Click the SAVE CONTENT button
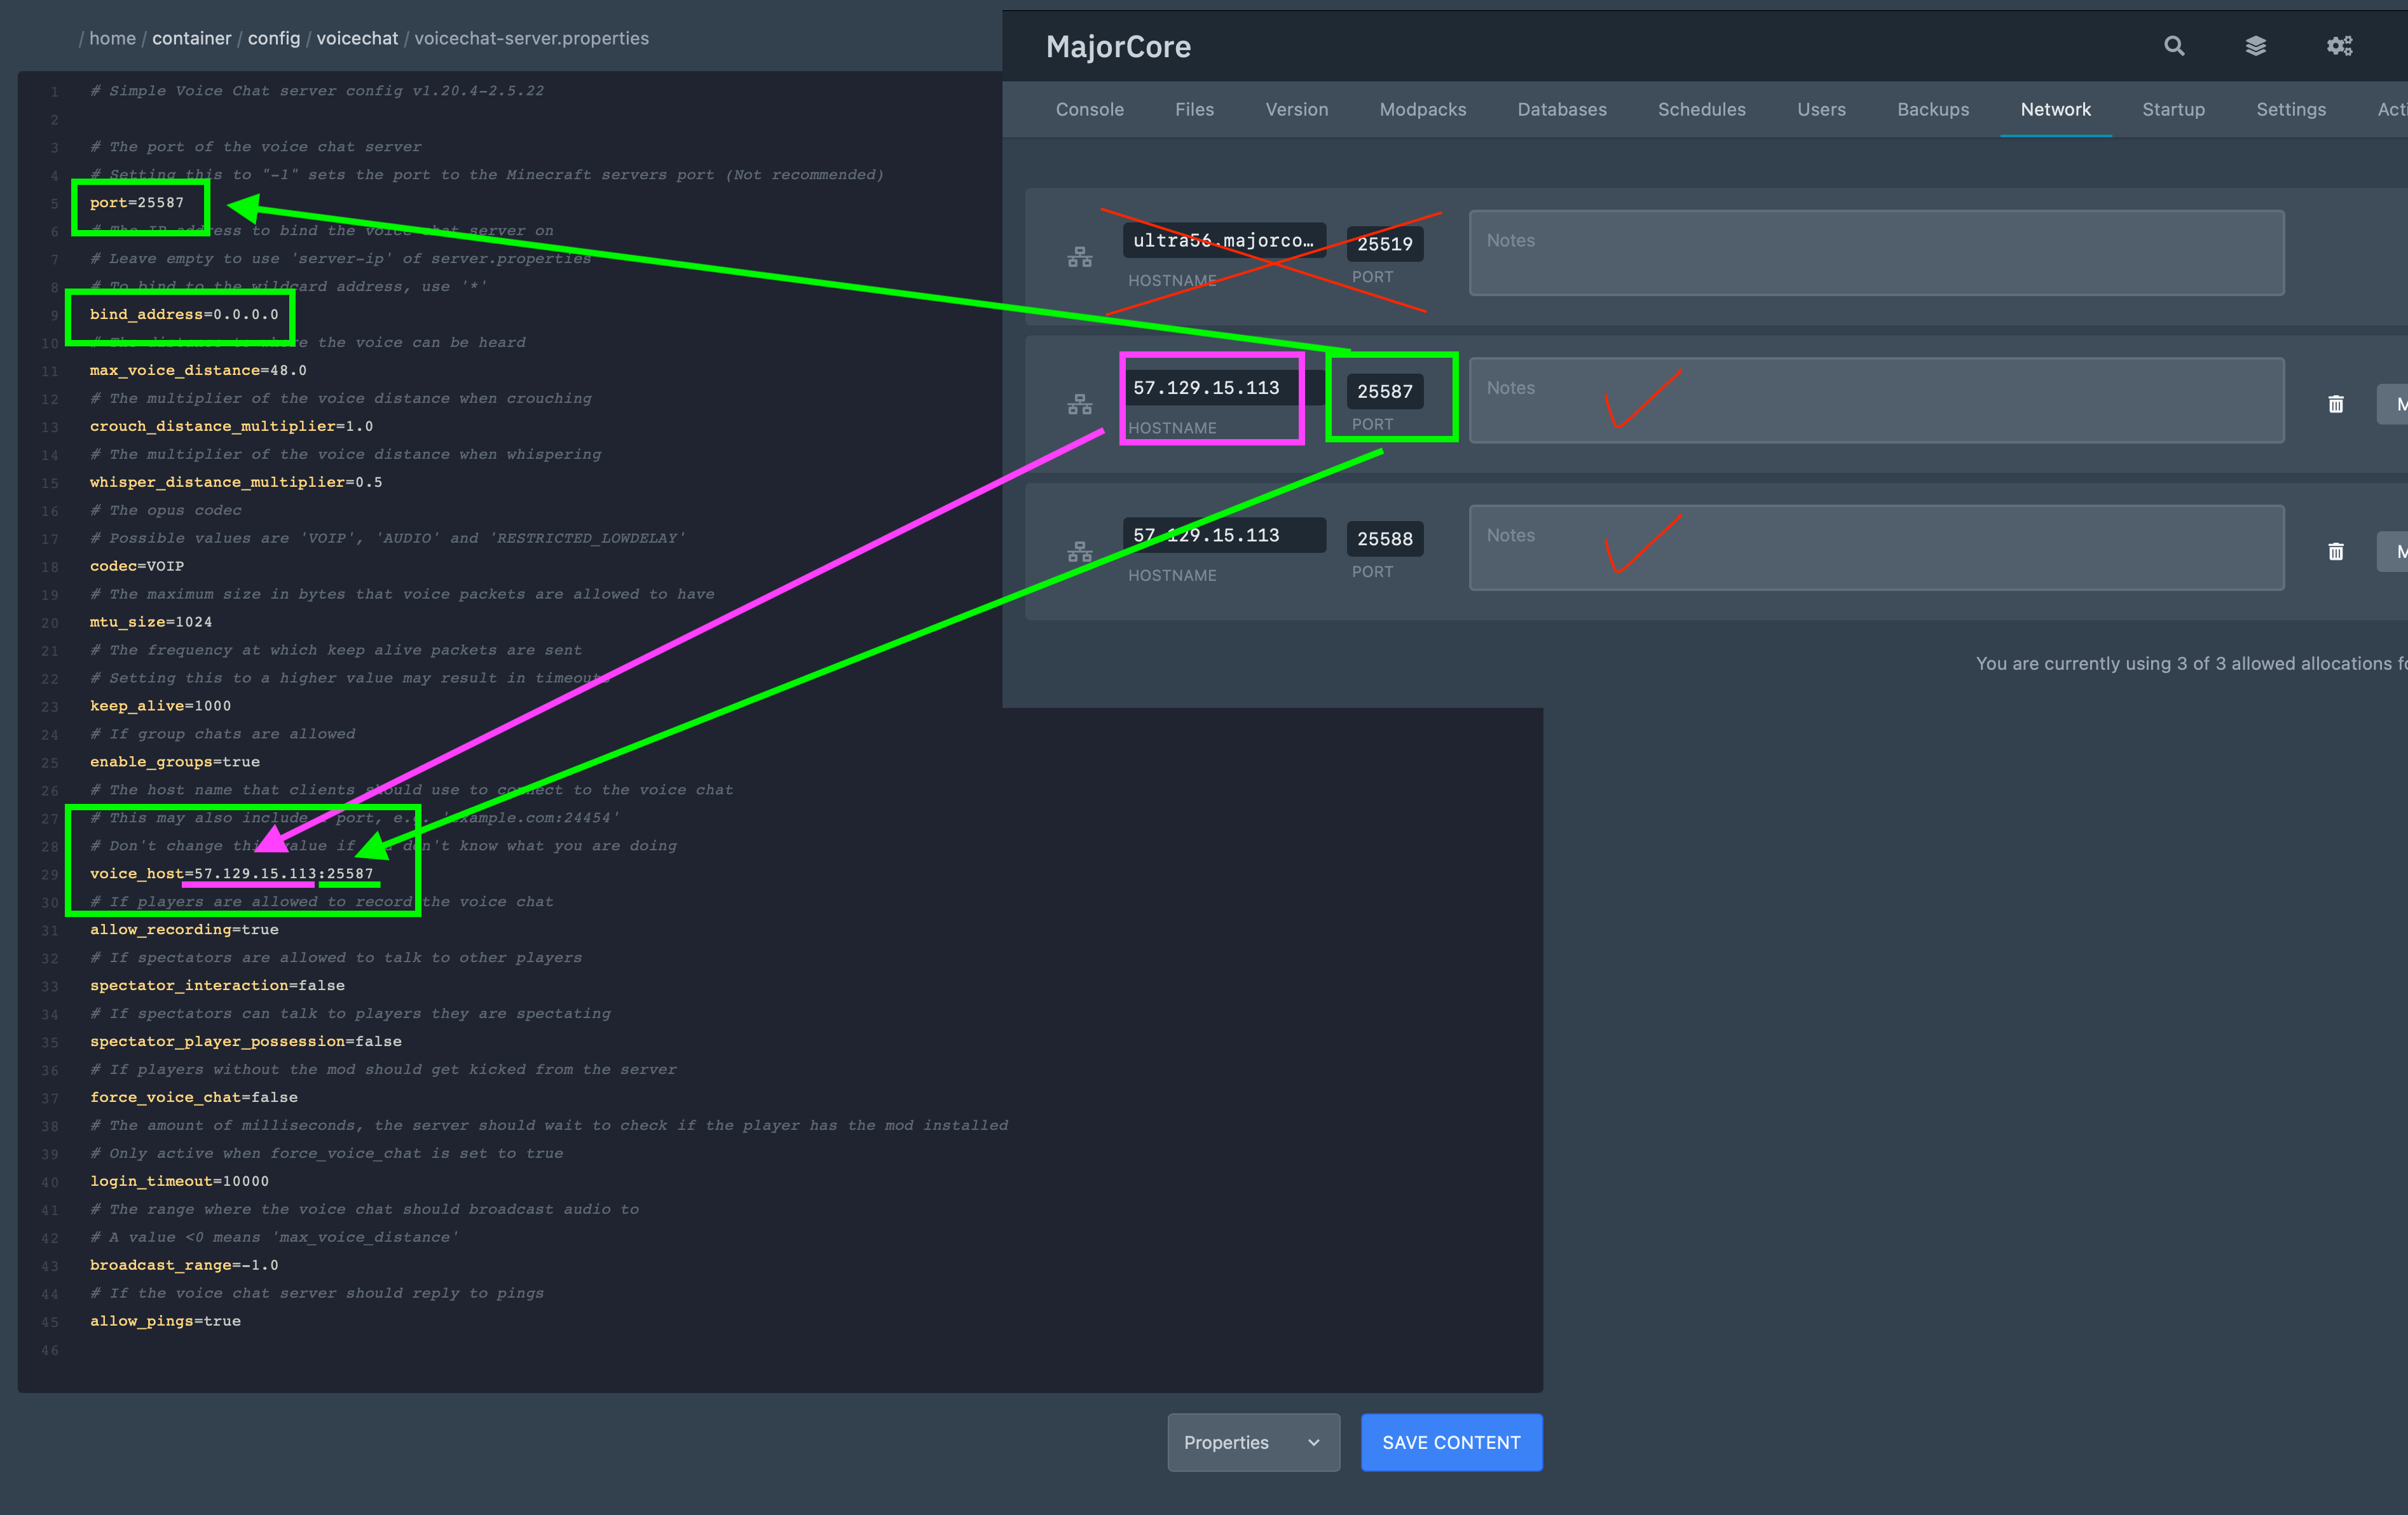This screenshot has width=2408, height=1515. [1451, 1442]
